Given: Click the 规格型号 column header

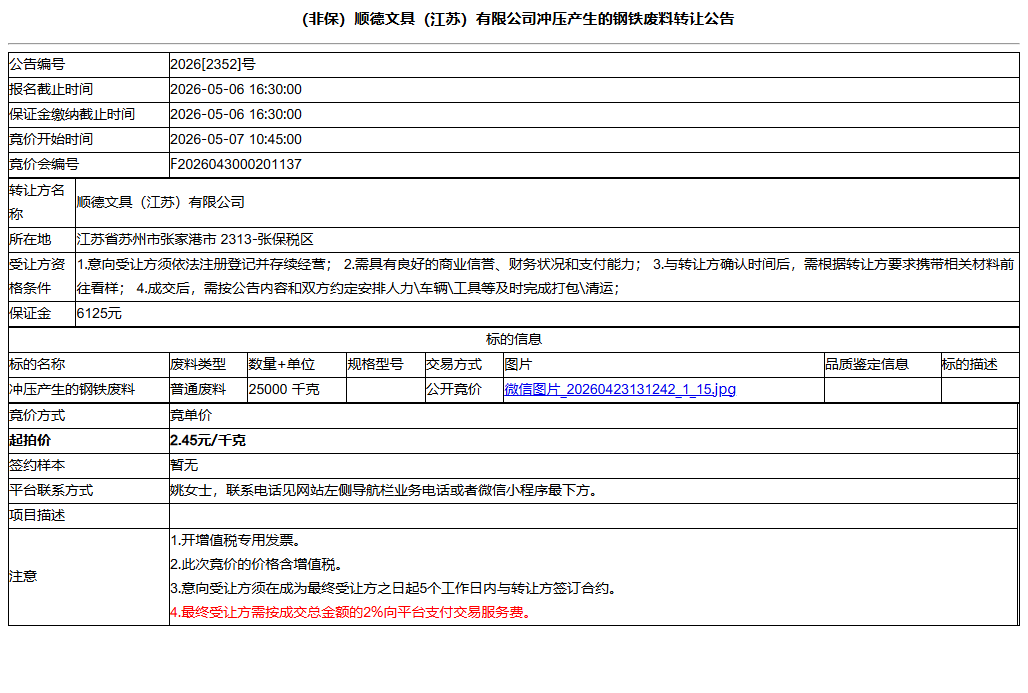Looking at the screenshot, I should click(x=375, y=365).
